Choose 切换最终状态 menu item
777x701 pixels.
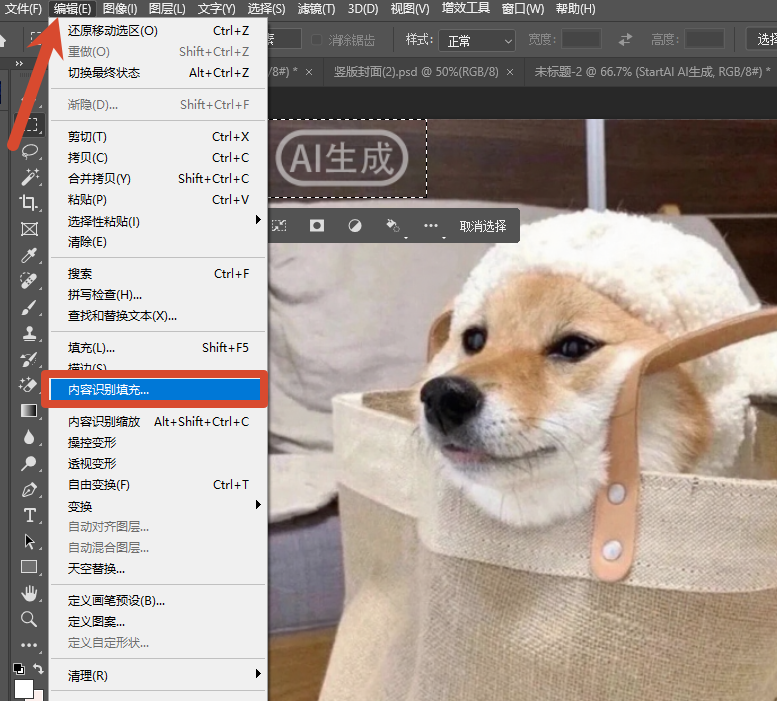click(158, 73)
